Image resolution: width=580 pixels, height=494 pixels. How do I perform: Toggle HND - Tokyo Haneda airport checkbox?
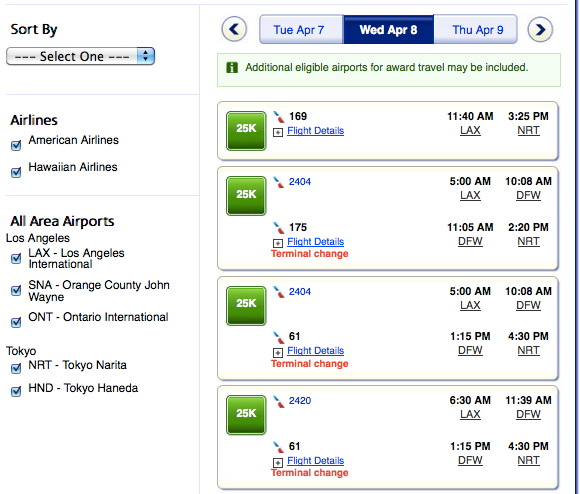pos(16,391)
